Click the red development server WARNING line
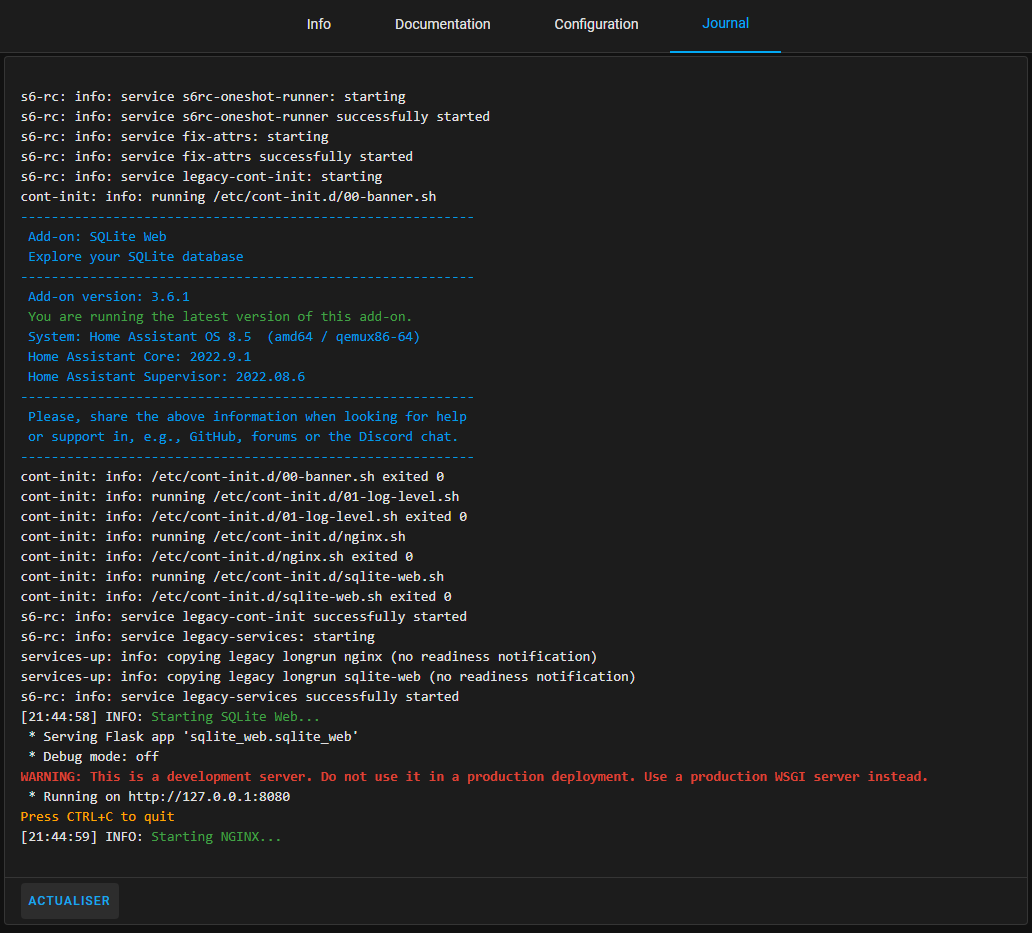 click(x=474, y=777)
